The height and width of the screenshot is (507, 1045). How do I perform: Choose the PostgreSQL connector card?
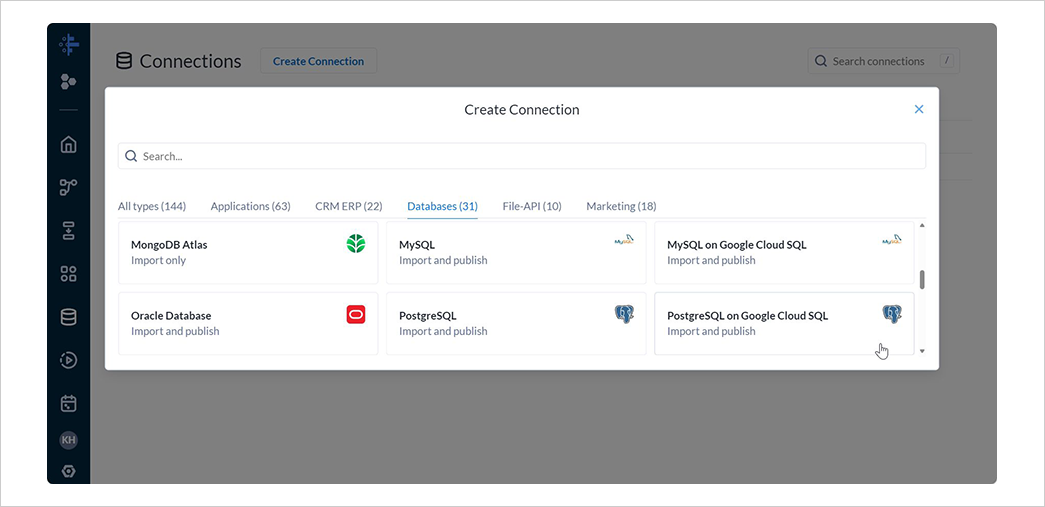pos(516,323)
